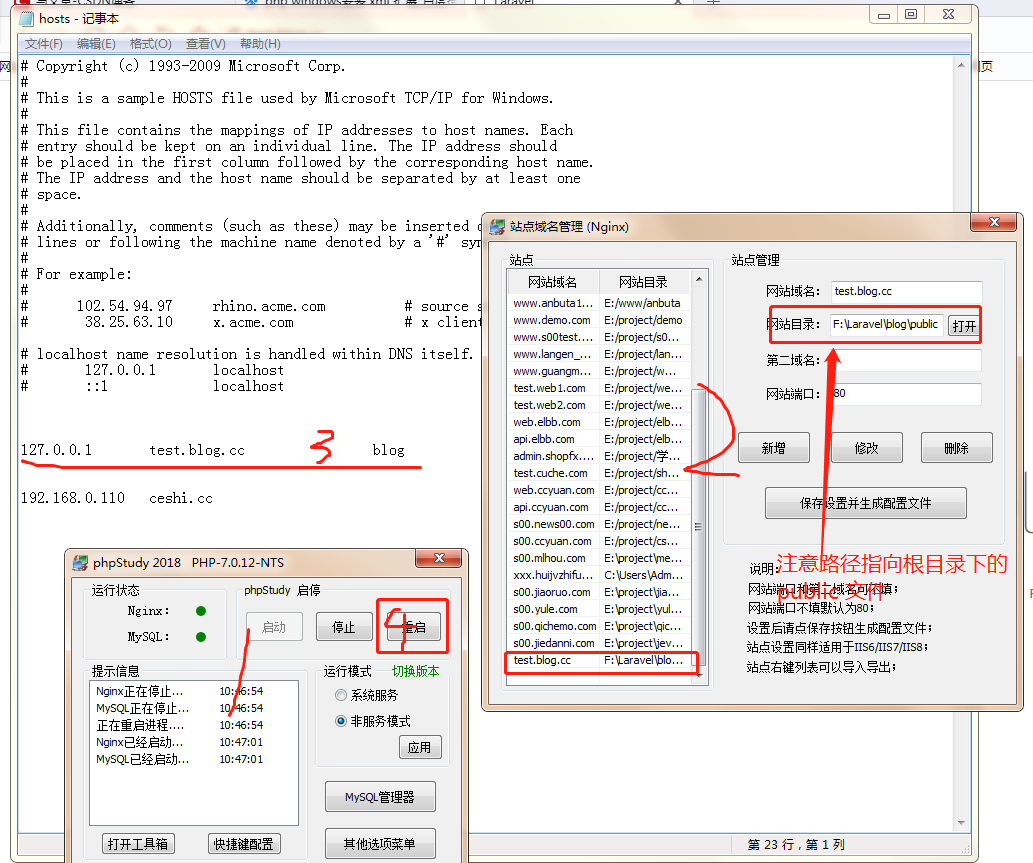This screenshot has width=1033, height=863.
Task: Minimize the hosts Notepad window
Action: click(884, 14)
